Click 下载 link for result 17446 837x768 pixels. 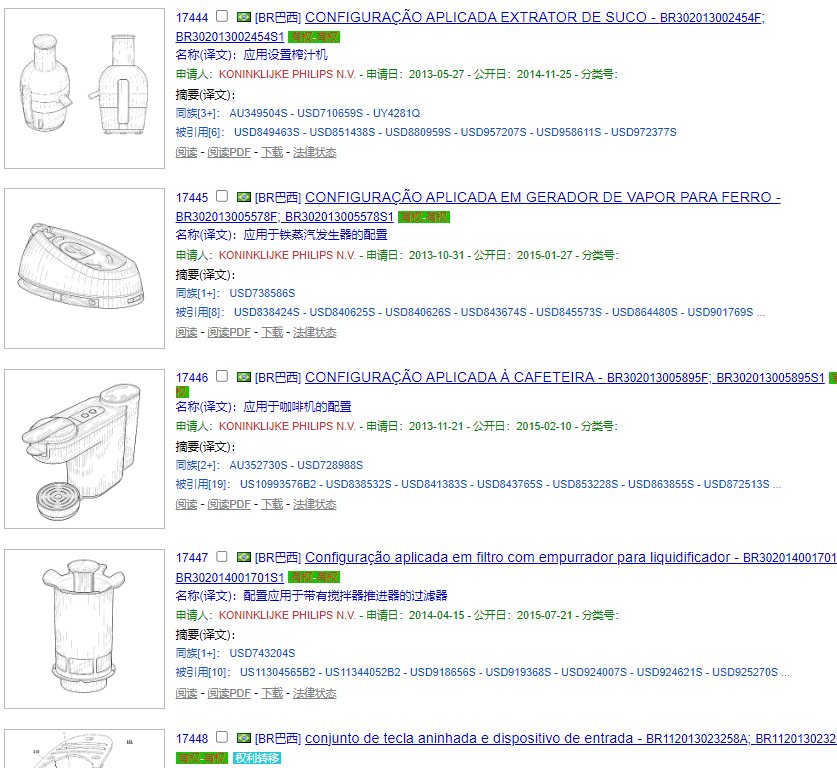coord(272,504)
